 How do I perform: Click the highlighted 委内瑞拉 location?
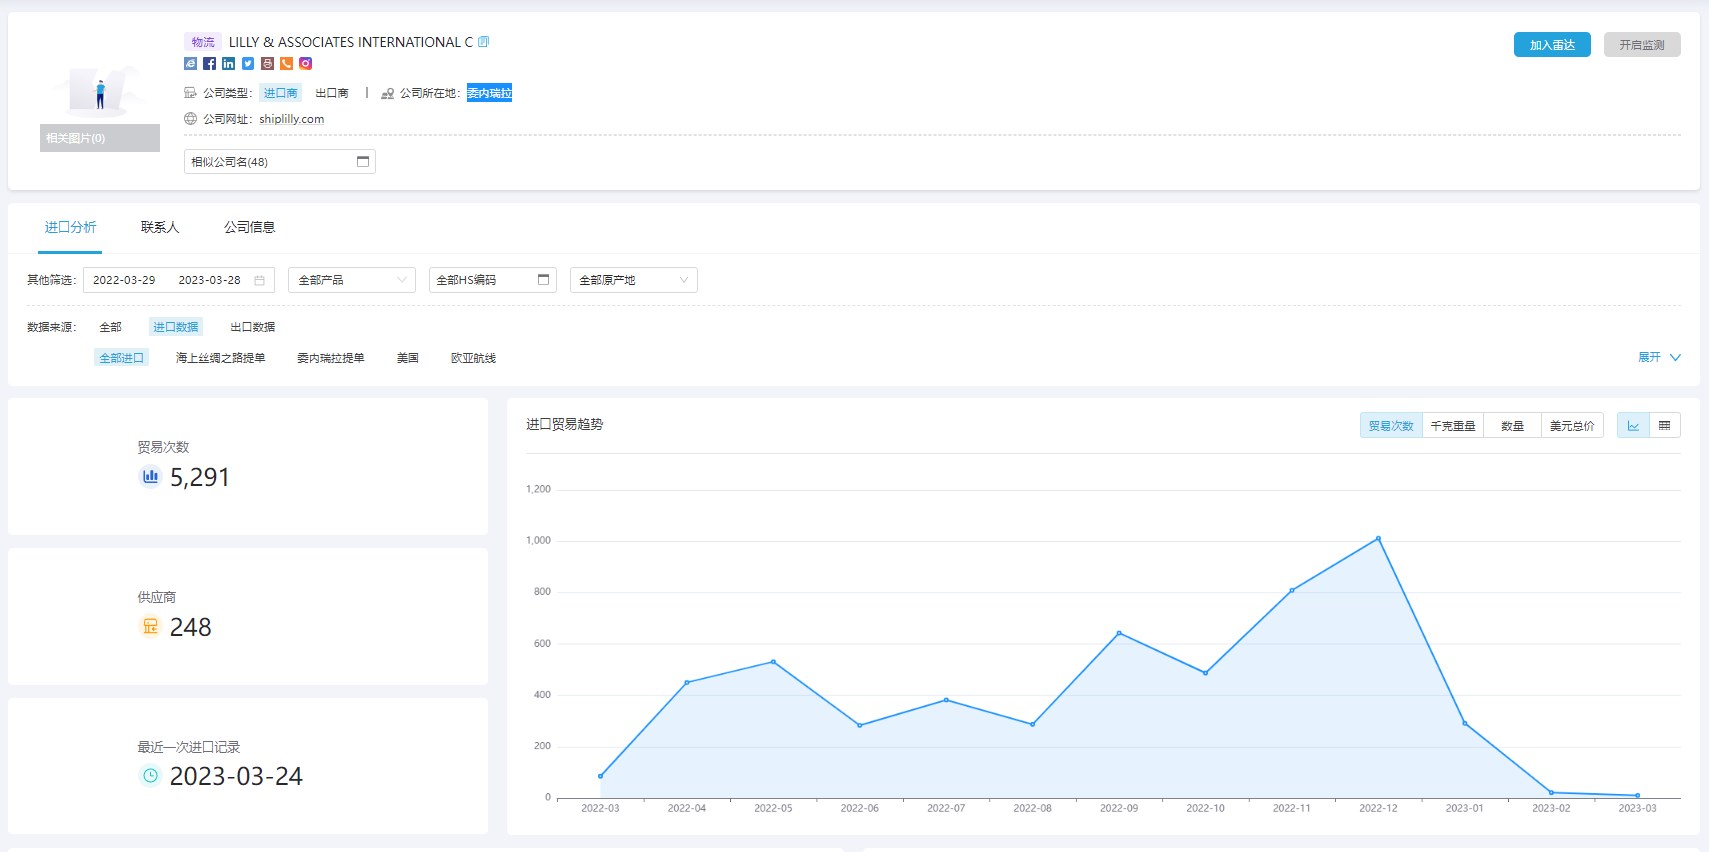click(490, 93)
